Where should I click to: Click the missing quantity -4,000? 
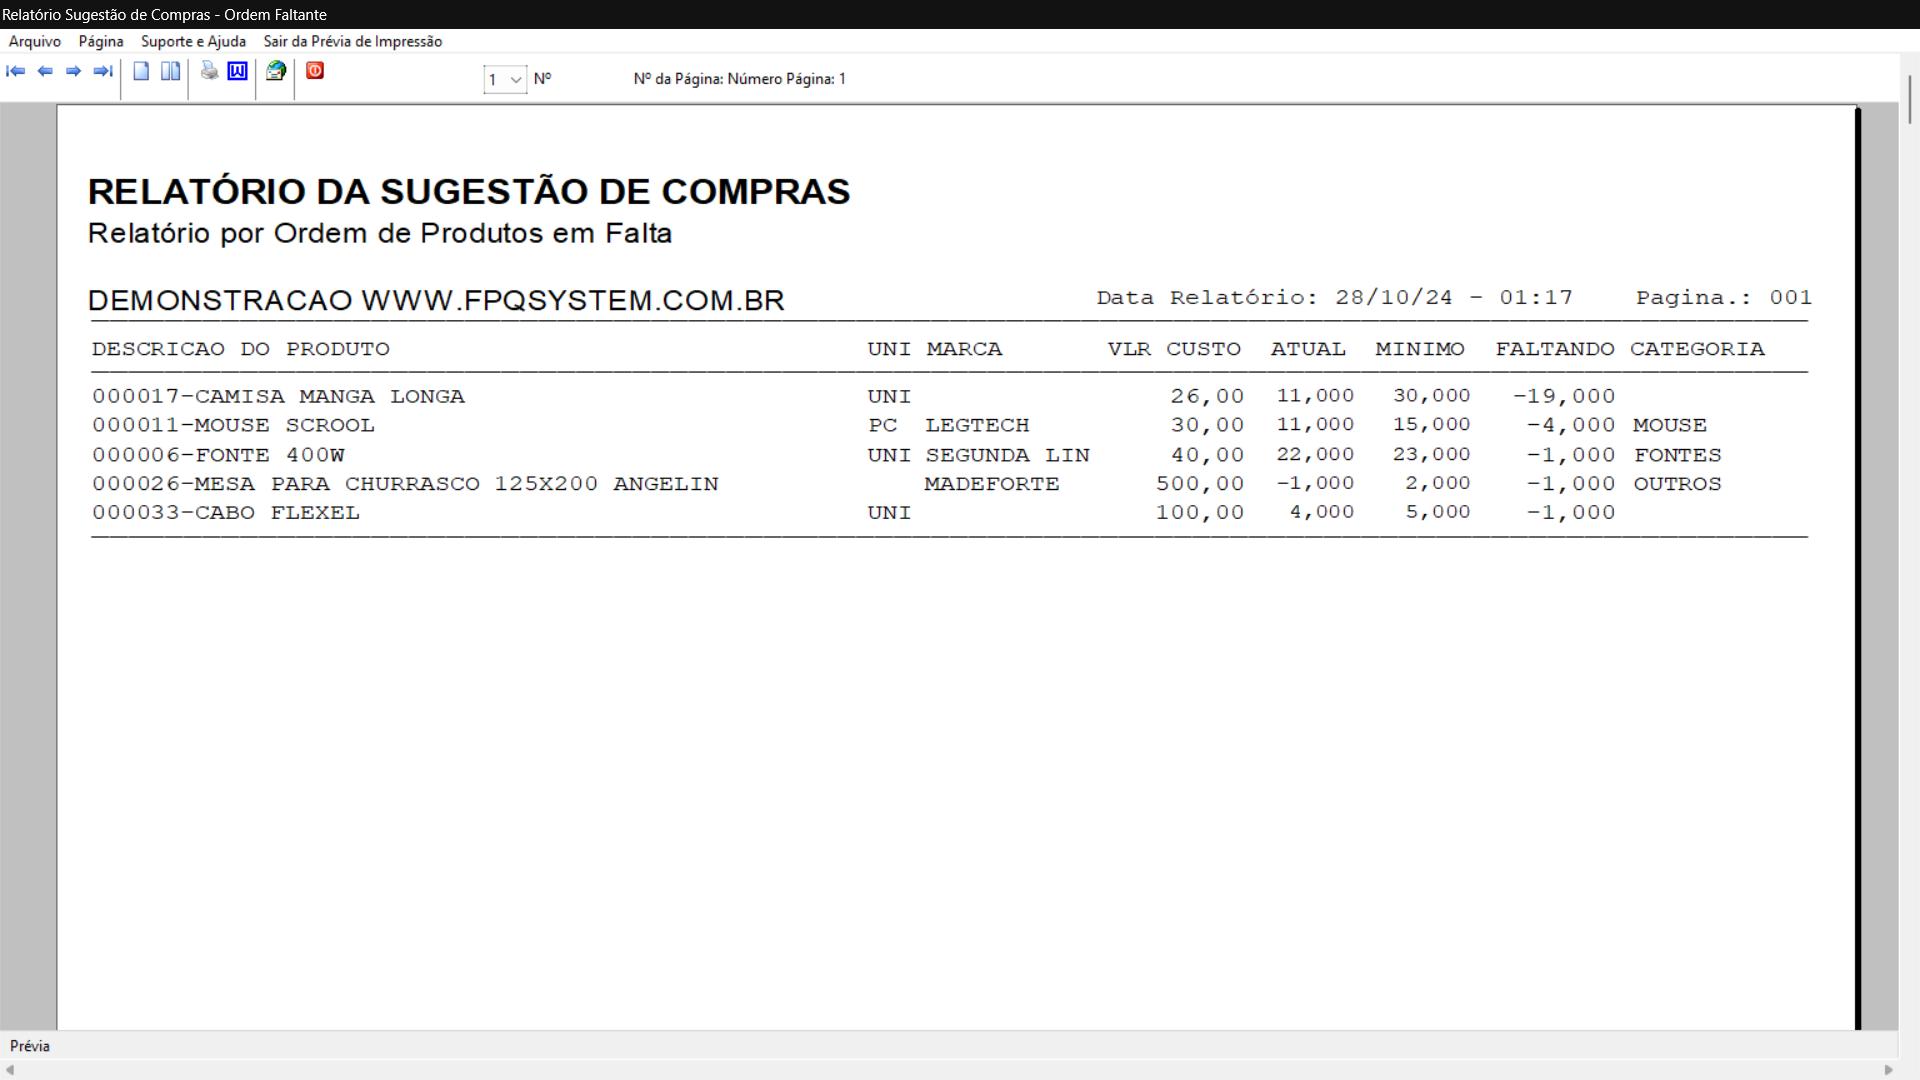pyautogui.click(x=1571, y=425)
